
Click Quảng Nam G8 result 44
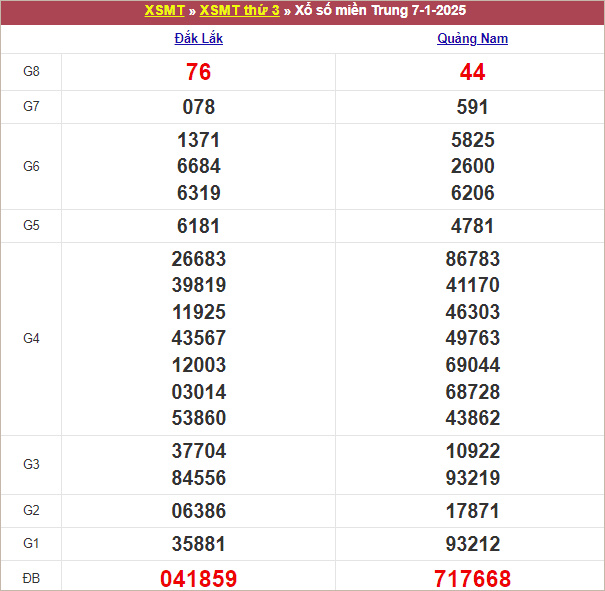tap(472, 72)
